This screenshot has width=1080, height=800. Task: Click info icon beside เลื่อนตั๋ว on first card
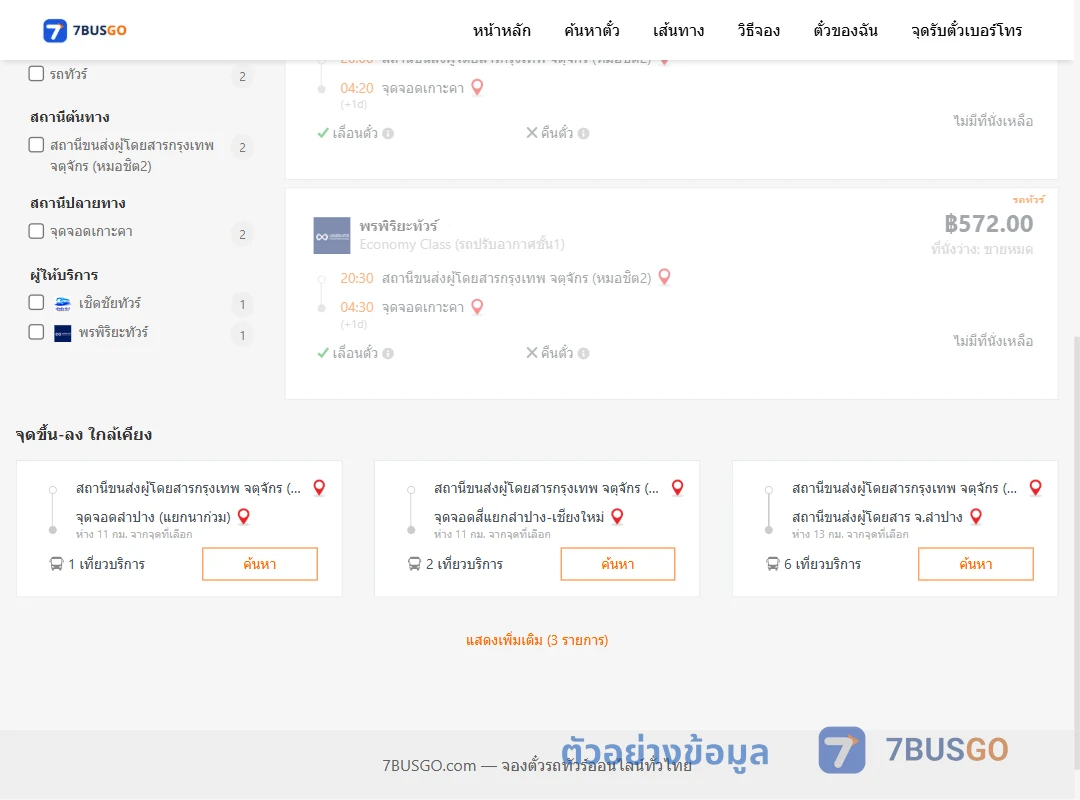click(388, 134)
